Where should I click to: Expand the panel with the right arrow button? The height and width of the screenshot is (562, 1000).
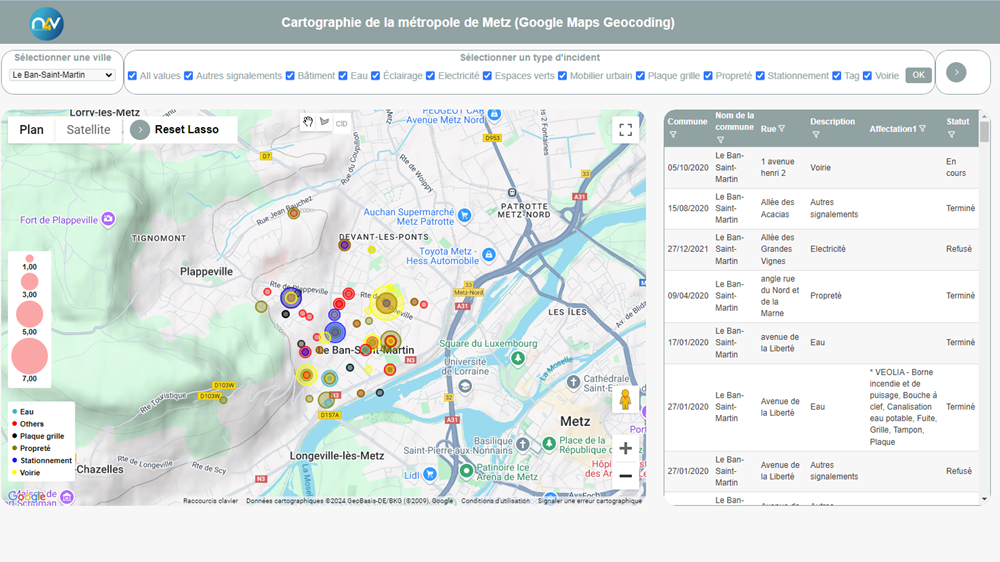956,72
